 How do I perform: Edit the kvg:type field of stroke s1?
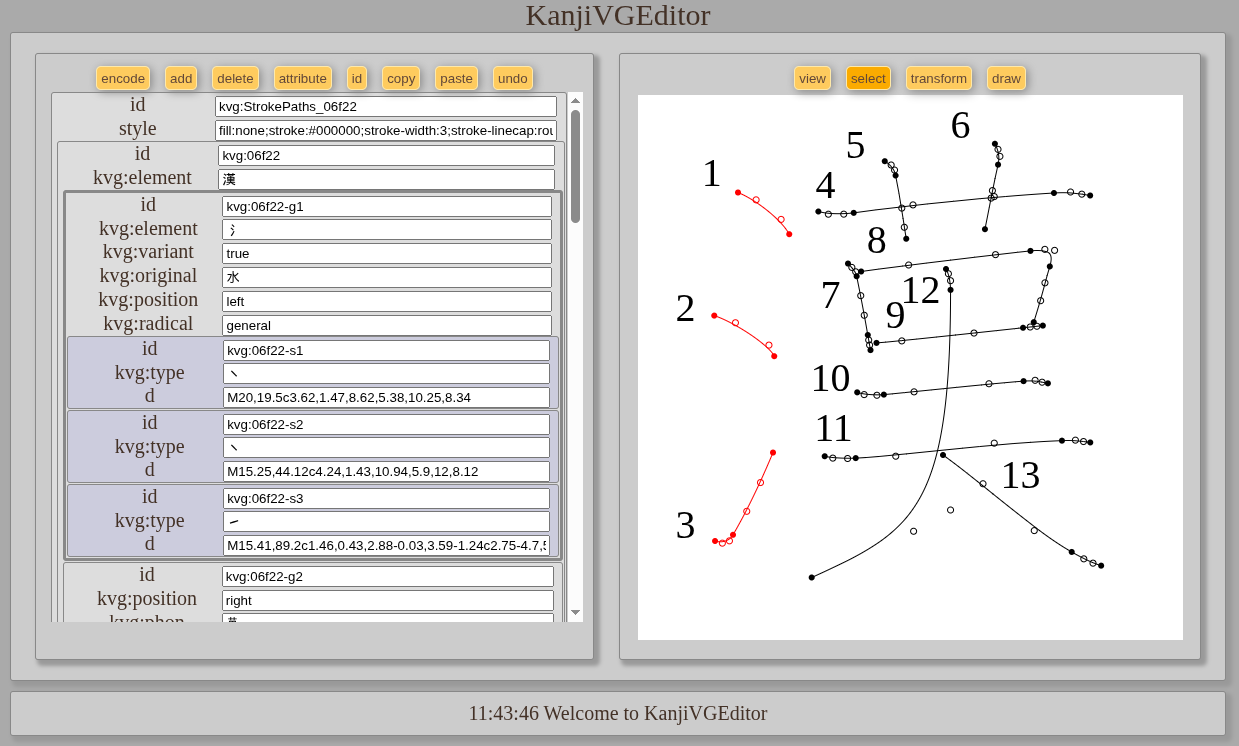pyautogui.click(x=386, y=373)
